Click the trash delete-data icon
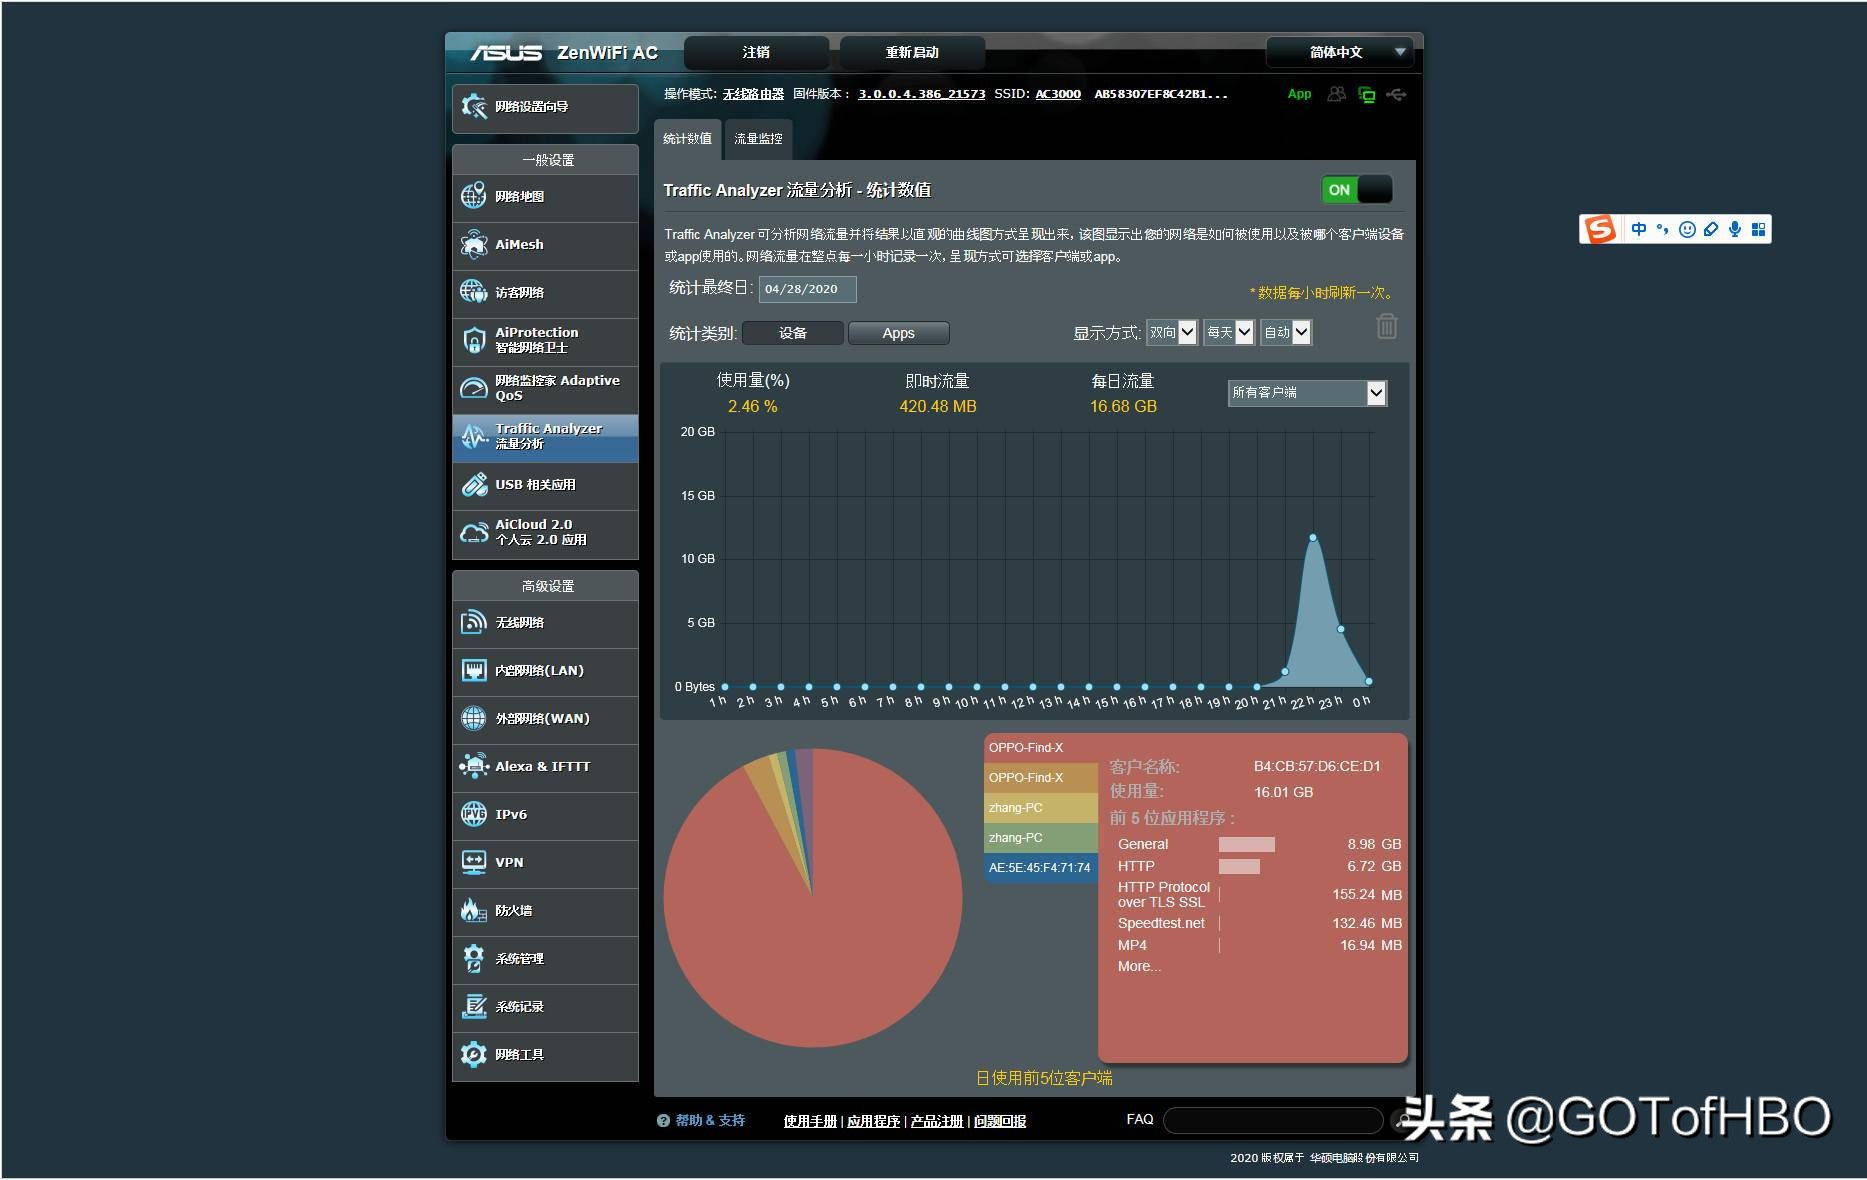 pos(1387,326)
